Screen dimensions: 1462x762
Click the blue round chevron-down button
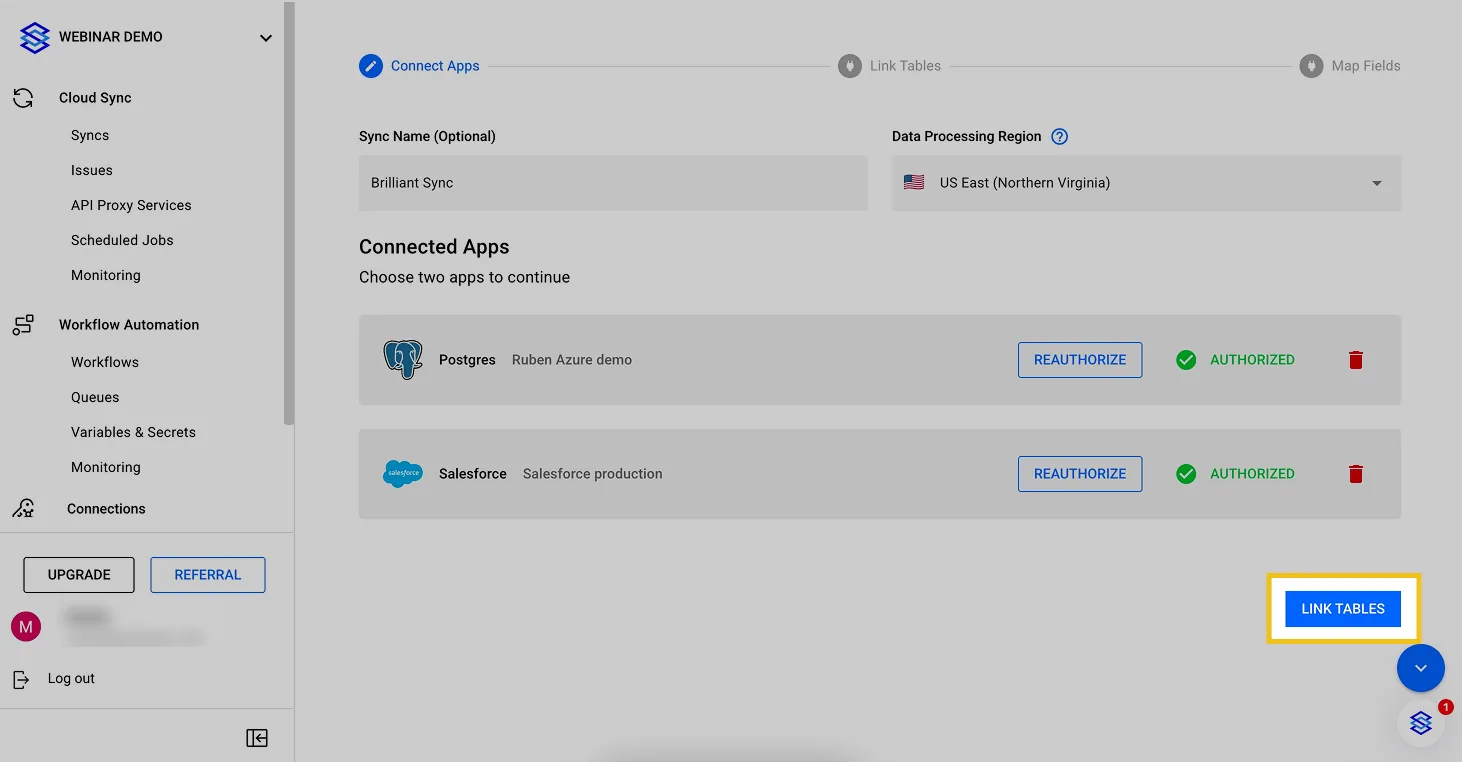[x=1421, y=668]
